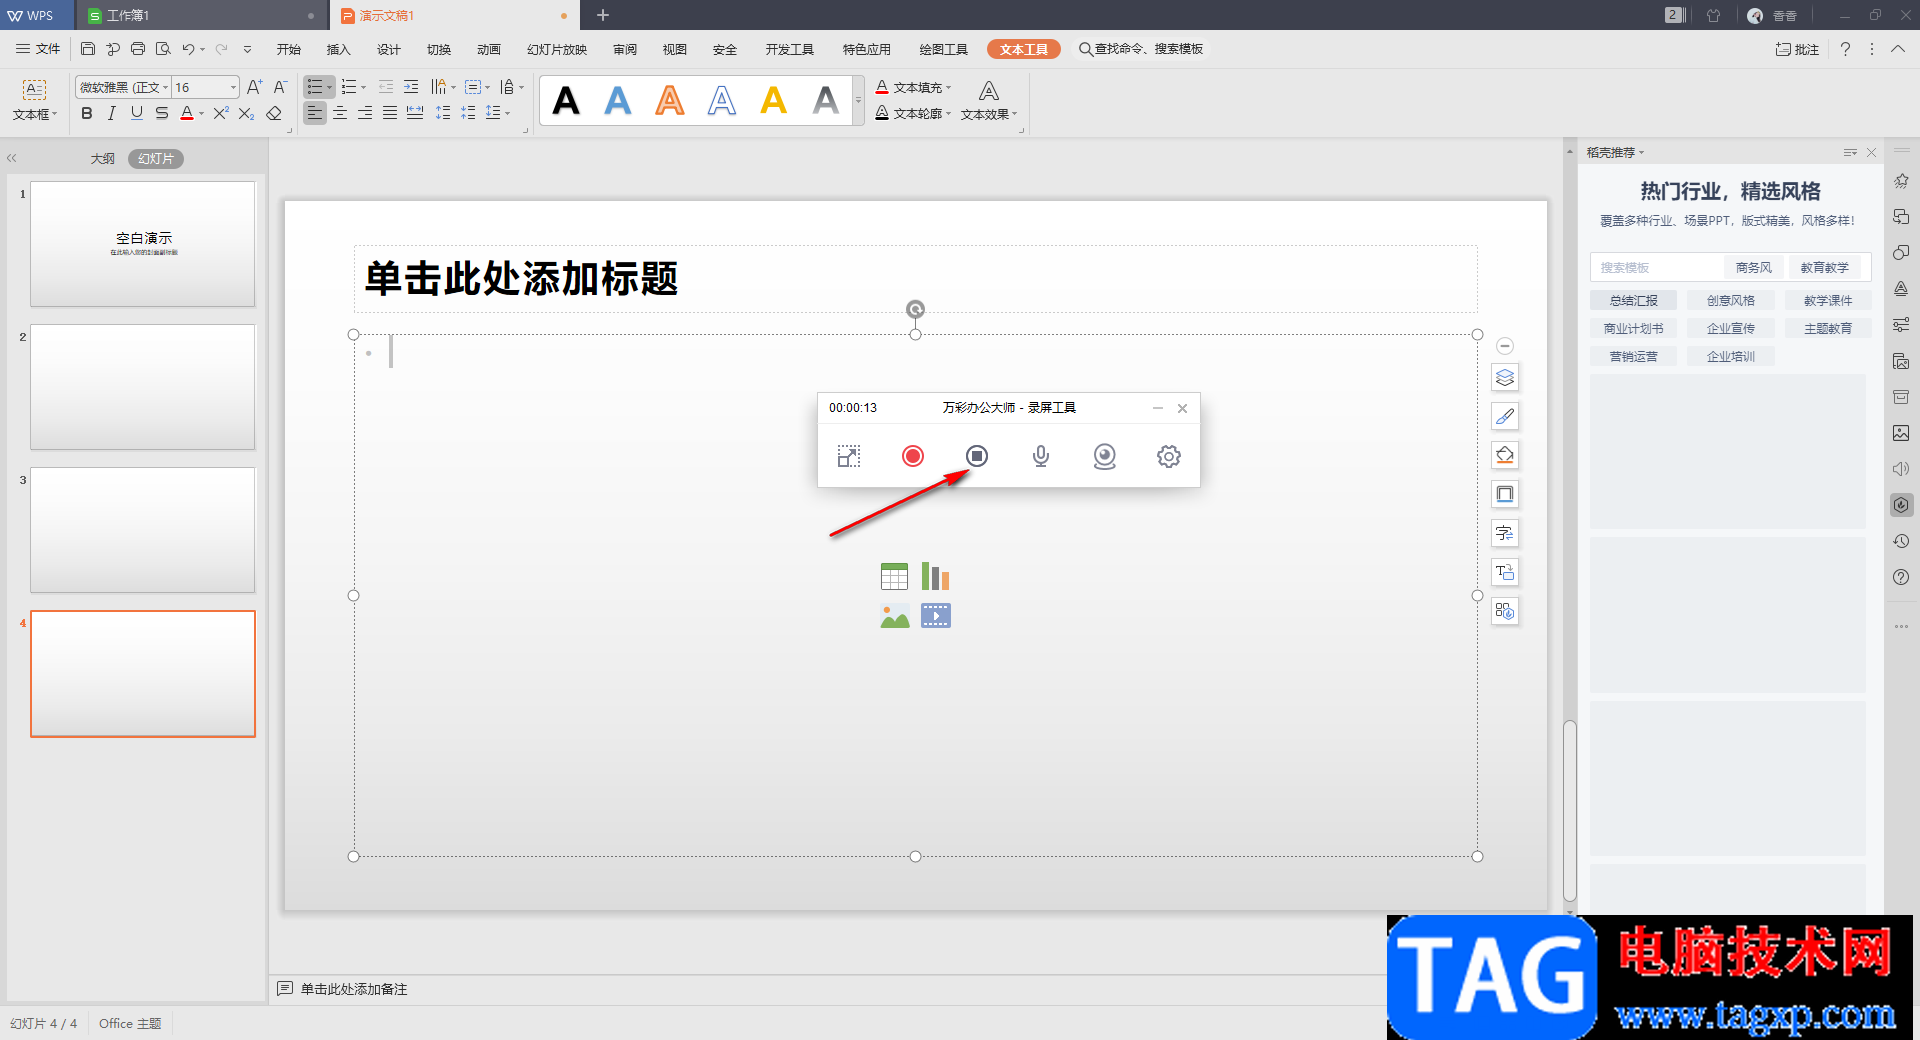
Task: Increase list indent level
Action: [411, 87]
